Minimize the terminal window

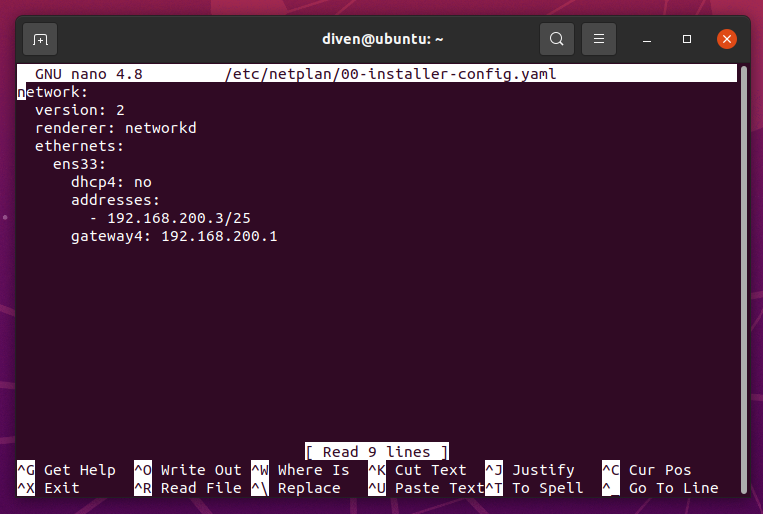(647, 40)
